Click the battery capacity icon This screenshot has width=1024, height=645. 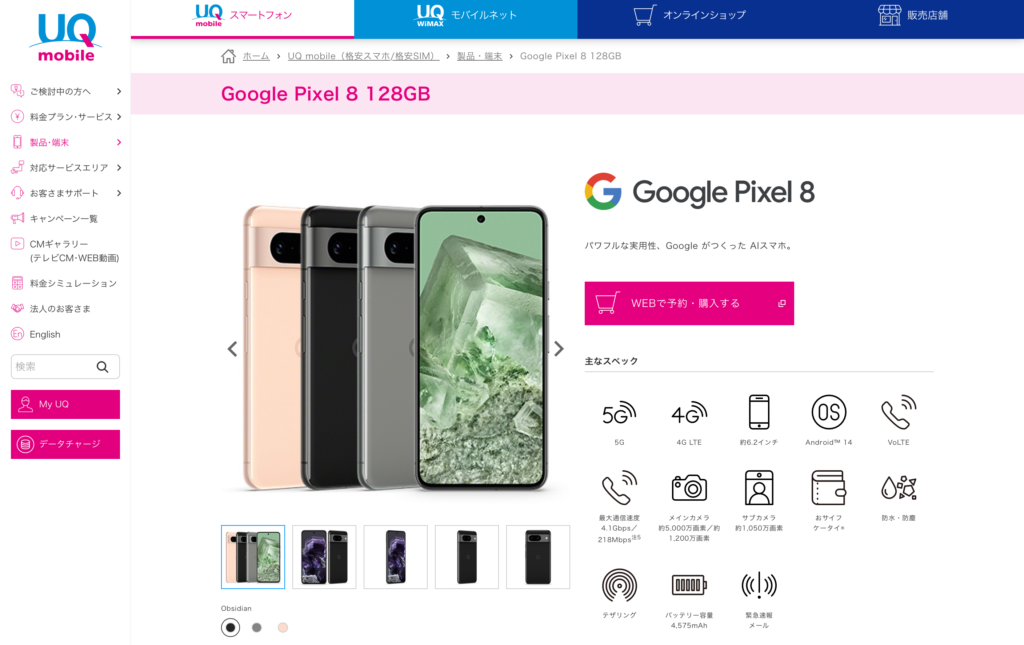(x=689, y=585)
